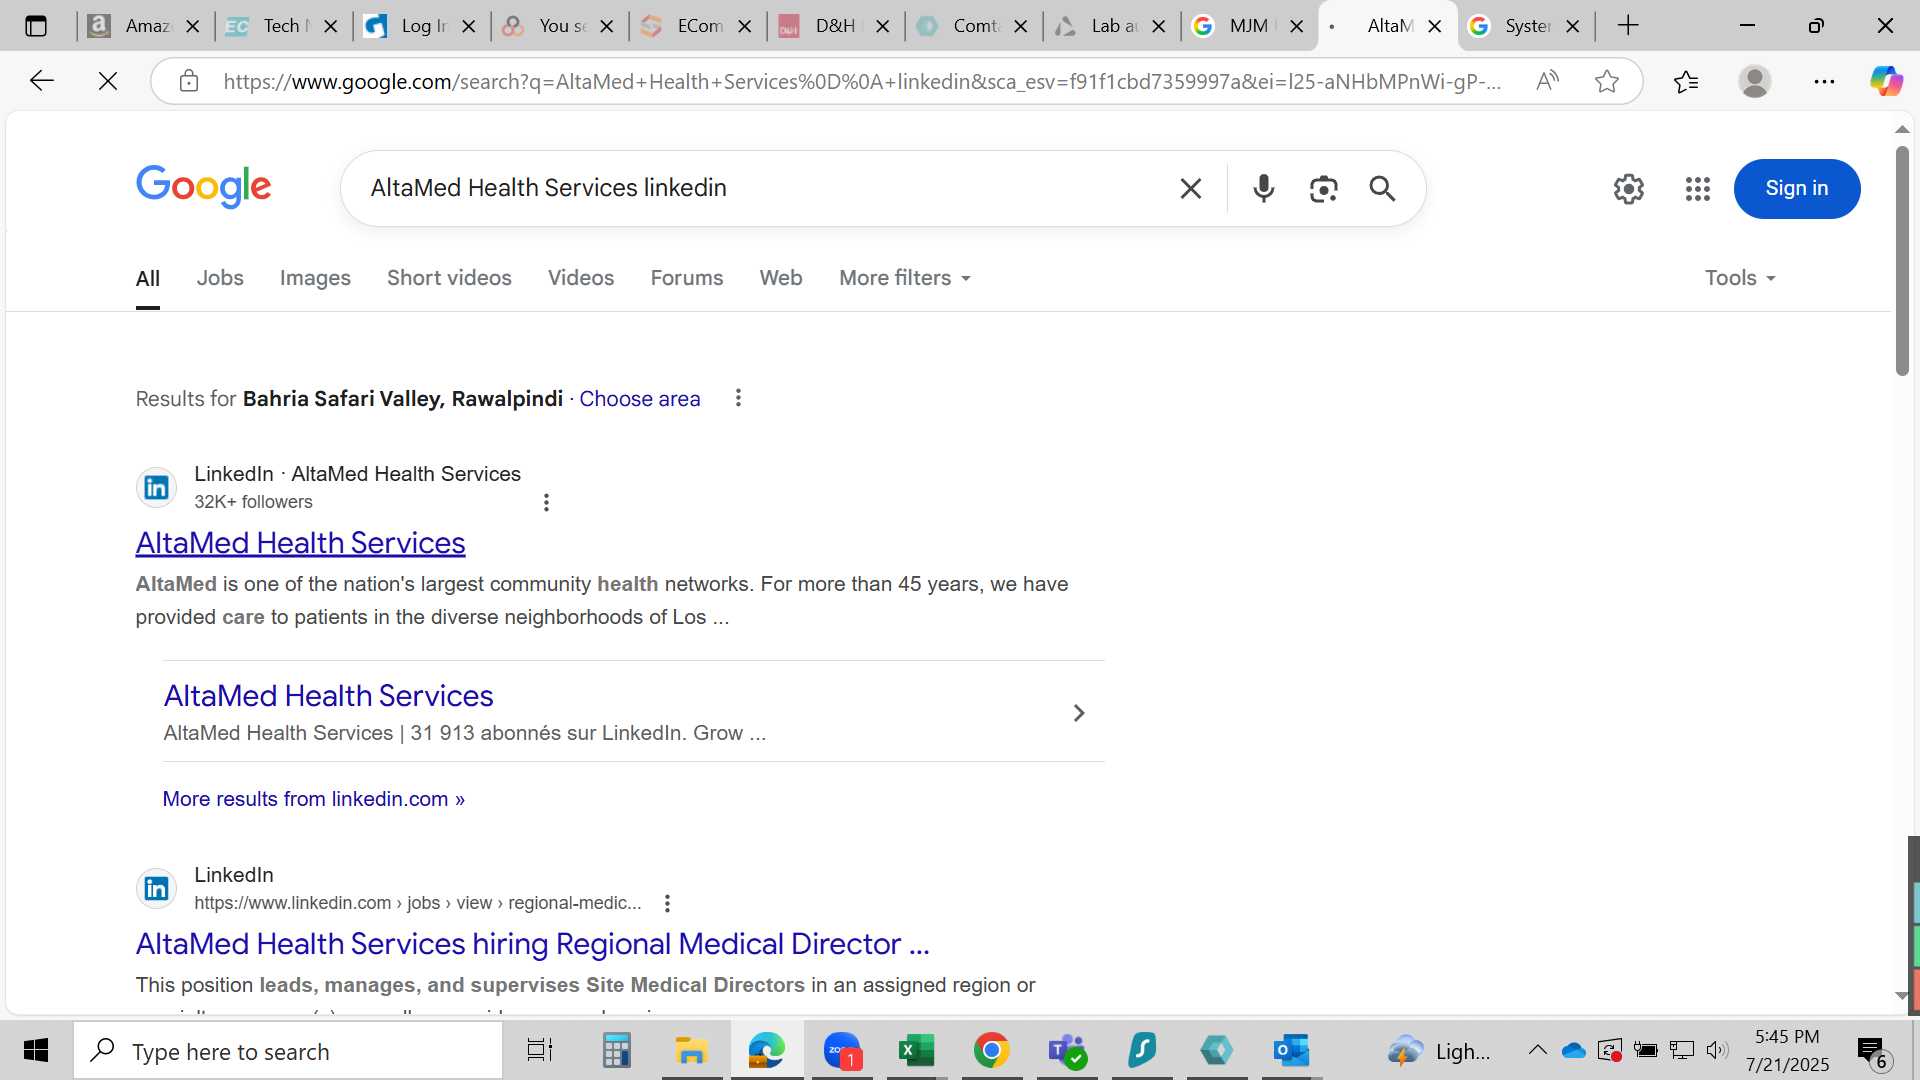Image resolution: width=1920 pixels, height=1080 pixels.
Task: Launch Copilot in the sidebar
Action: (x=1886, y=81)
